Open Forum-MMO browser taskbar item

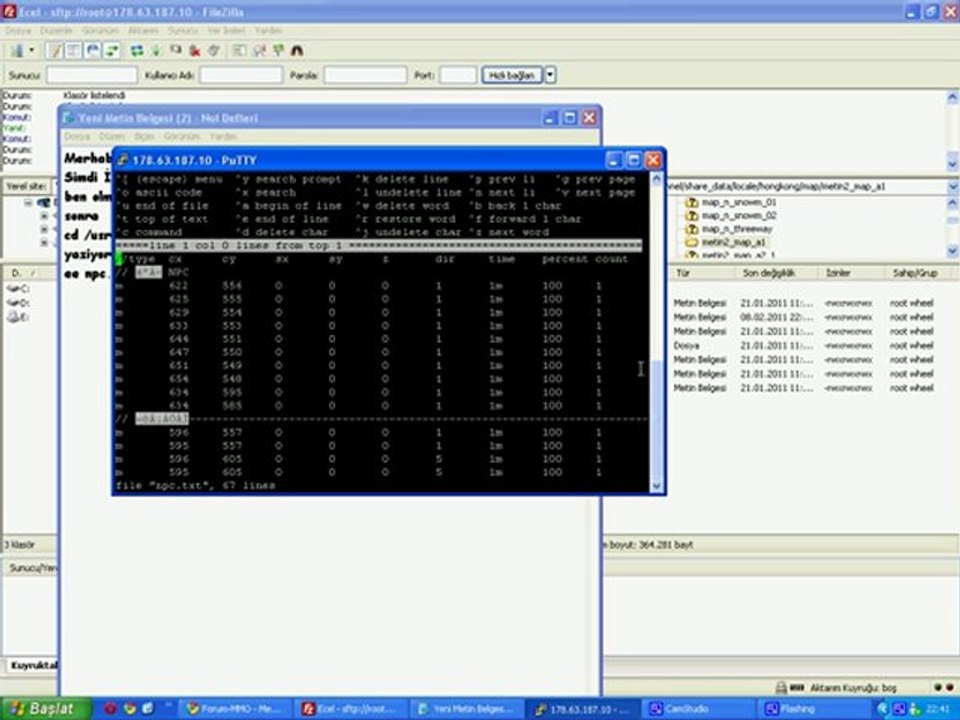click(x=234, y=709)
